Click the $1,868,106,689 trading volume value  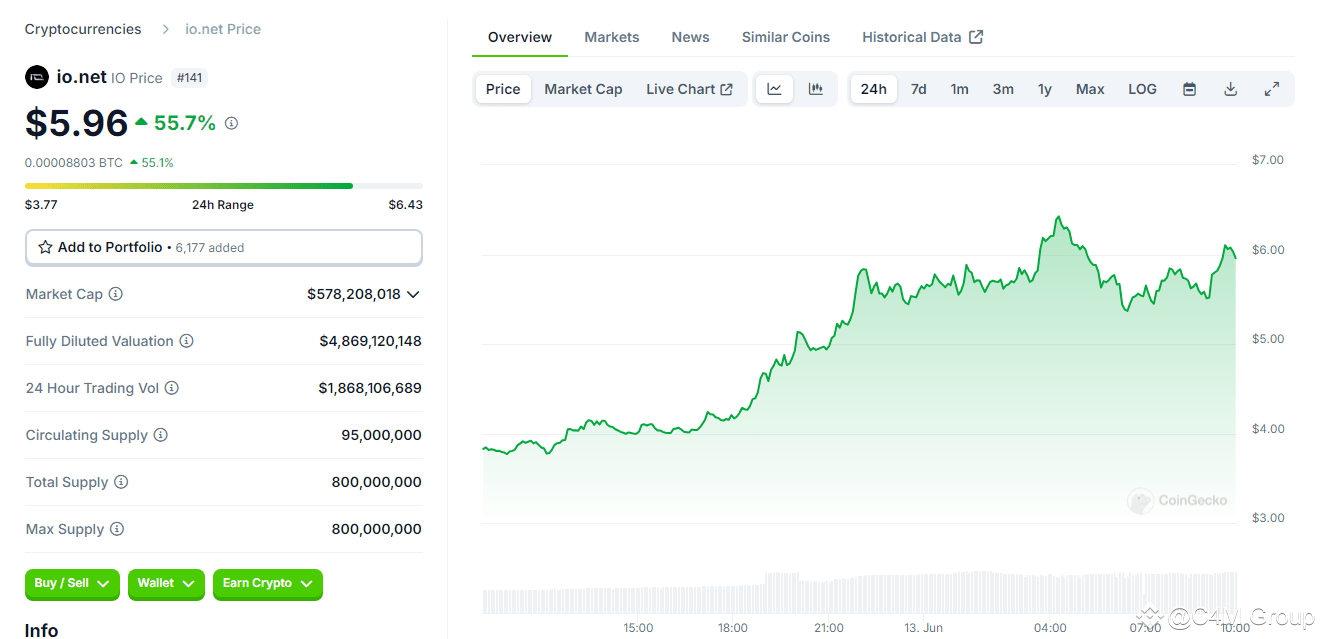(x=370, y=388)
